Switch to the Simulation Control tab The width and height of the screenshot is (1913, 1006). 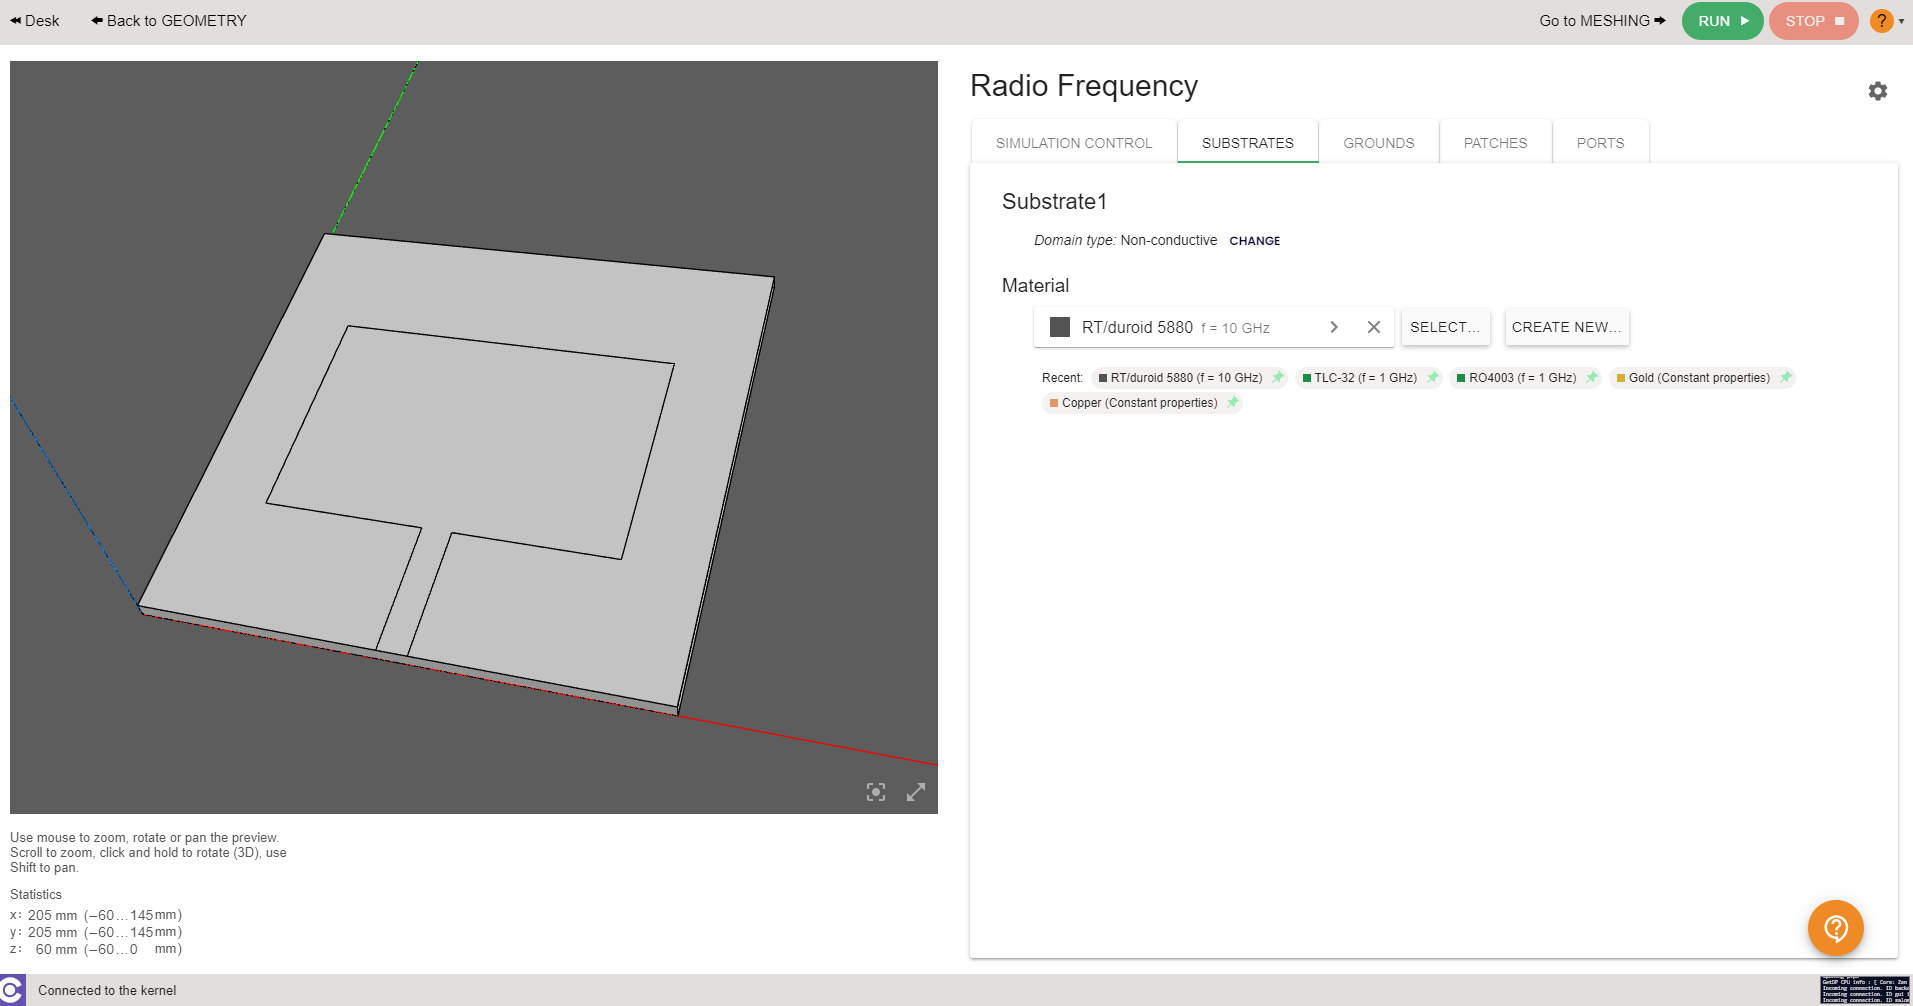pyautogui.click(x=1074, y=143)
